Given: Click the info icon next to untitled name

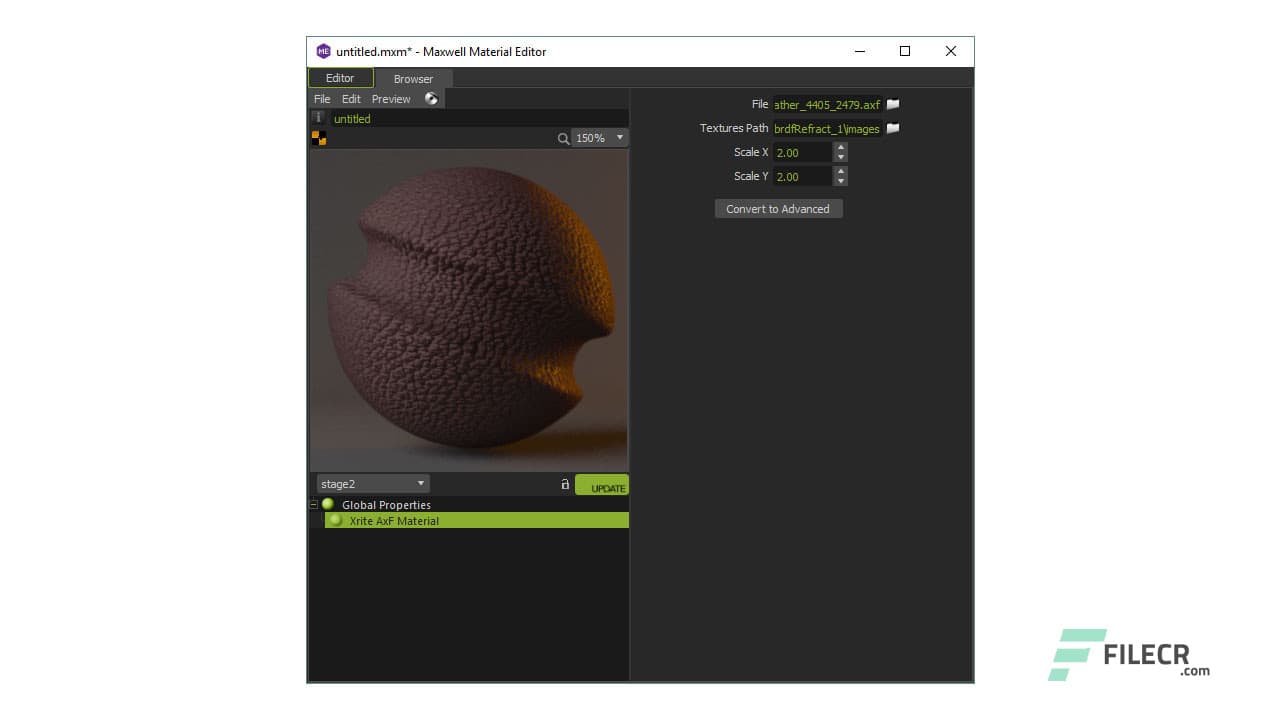Looking at the screenshot, I should [x=318, y=118].
